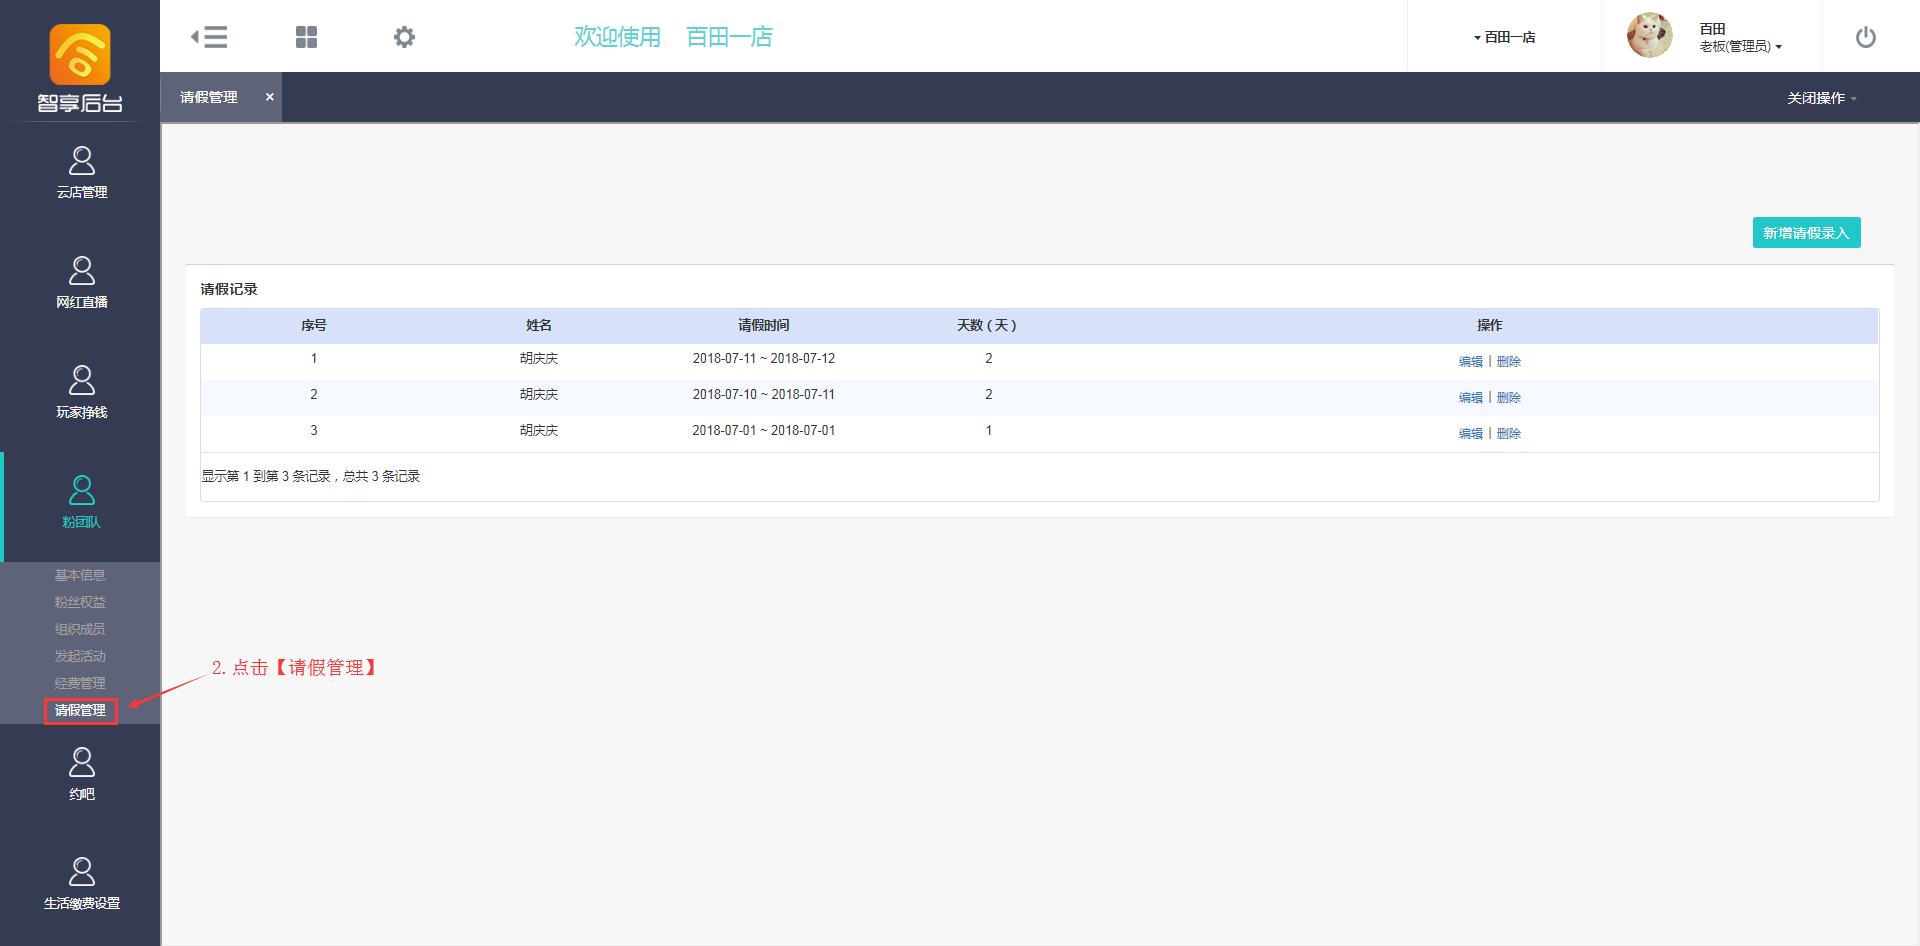Click the 天数(天) column header
1920x946 pixels.
click(988, 325)
